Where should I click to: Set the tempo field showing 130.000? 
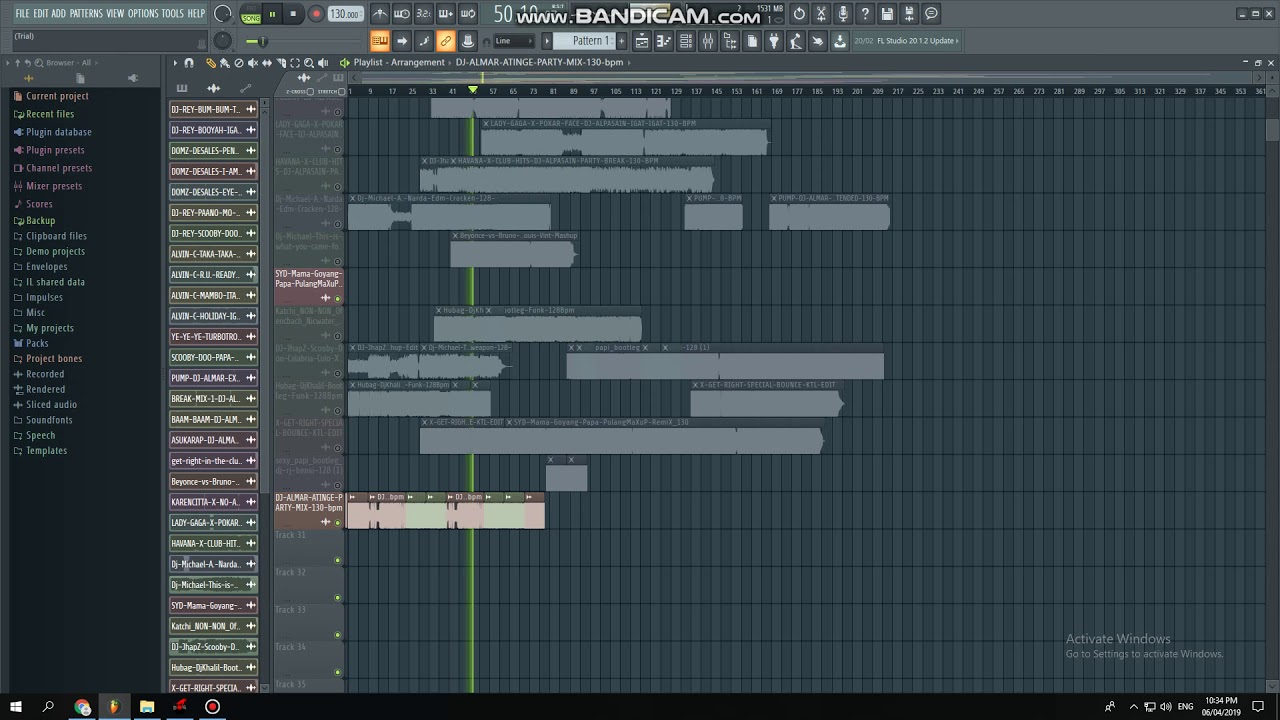click(x=345, y=14)
